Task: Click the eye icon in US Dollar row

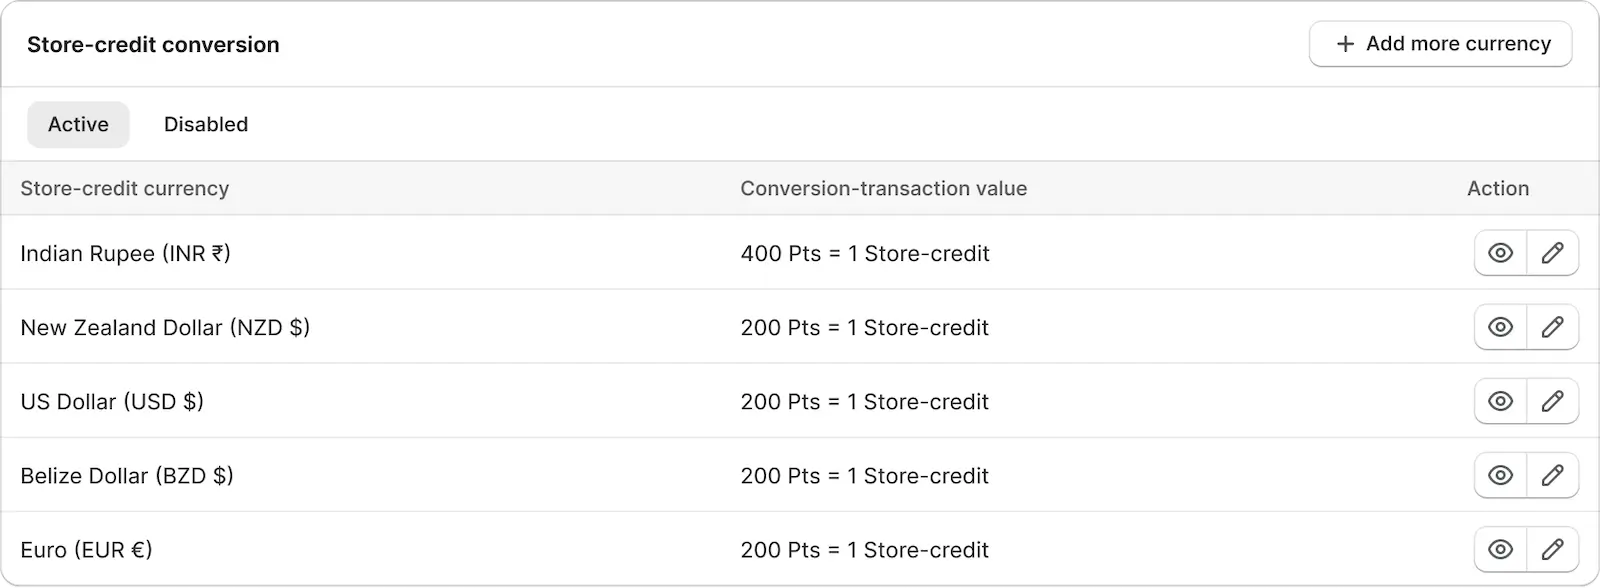Action: tap(1500, 401)
